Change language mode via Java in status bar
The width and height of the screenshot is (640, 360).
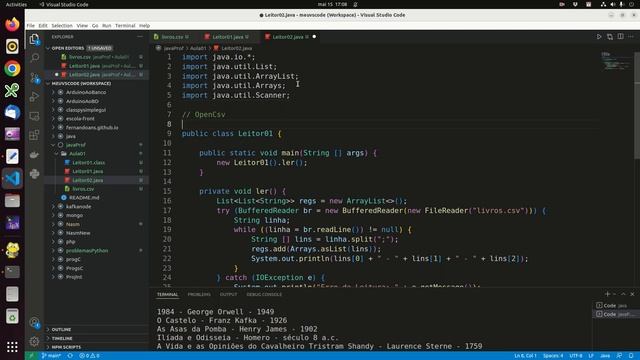pyautogui.click(x=605, y=356)
